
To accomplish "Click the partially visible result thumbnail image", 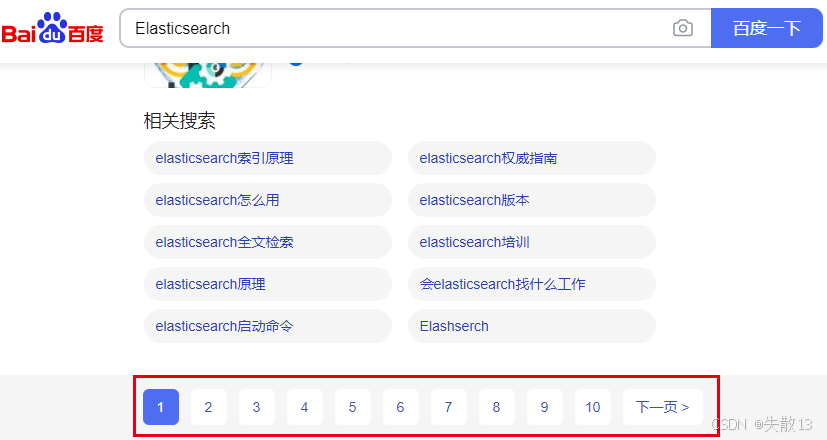I will 208,75.
